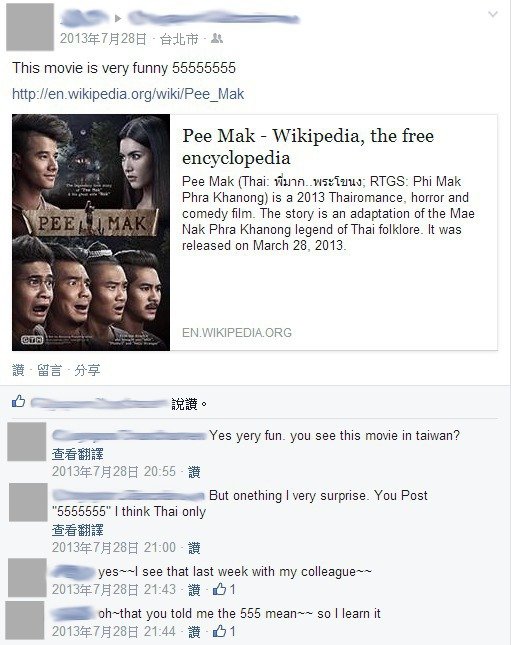Viewport: 511px width, 645px height.
Task: Click the friends audience icon beside 台北市
Action: (x=216, y=39)
